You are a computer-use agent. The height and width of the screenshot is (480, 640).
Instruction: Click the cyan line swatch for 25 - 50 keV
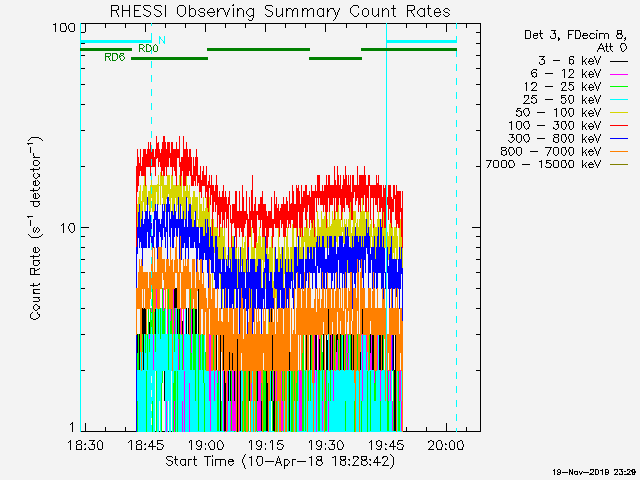tap(619, 100)
